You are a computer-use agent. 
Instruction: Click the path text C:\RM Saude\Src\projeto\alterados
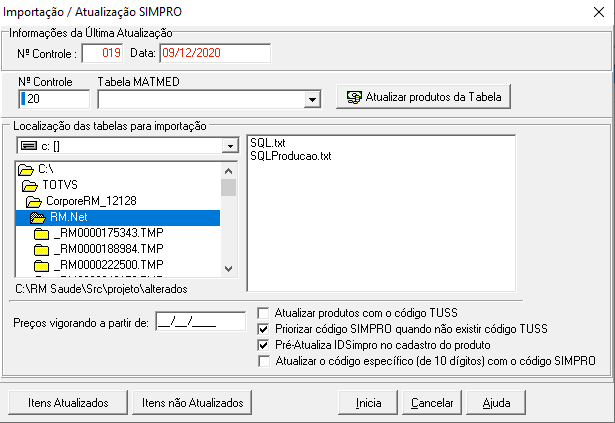coord(101,289)
